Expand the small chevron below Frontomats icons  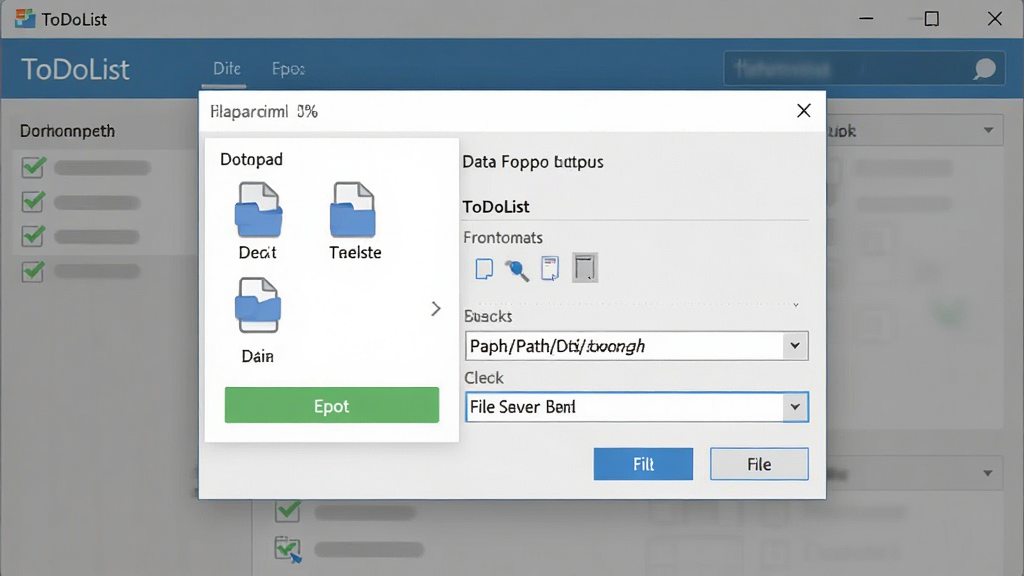pos(795,305)
